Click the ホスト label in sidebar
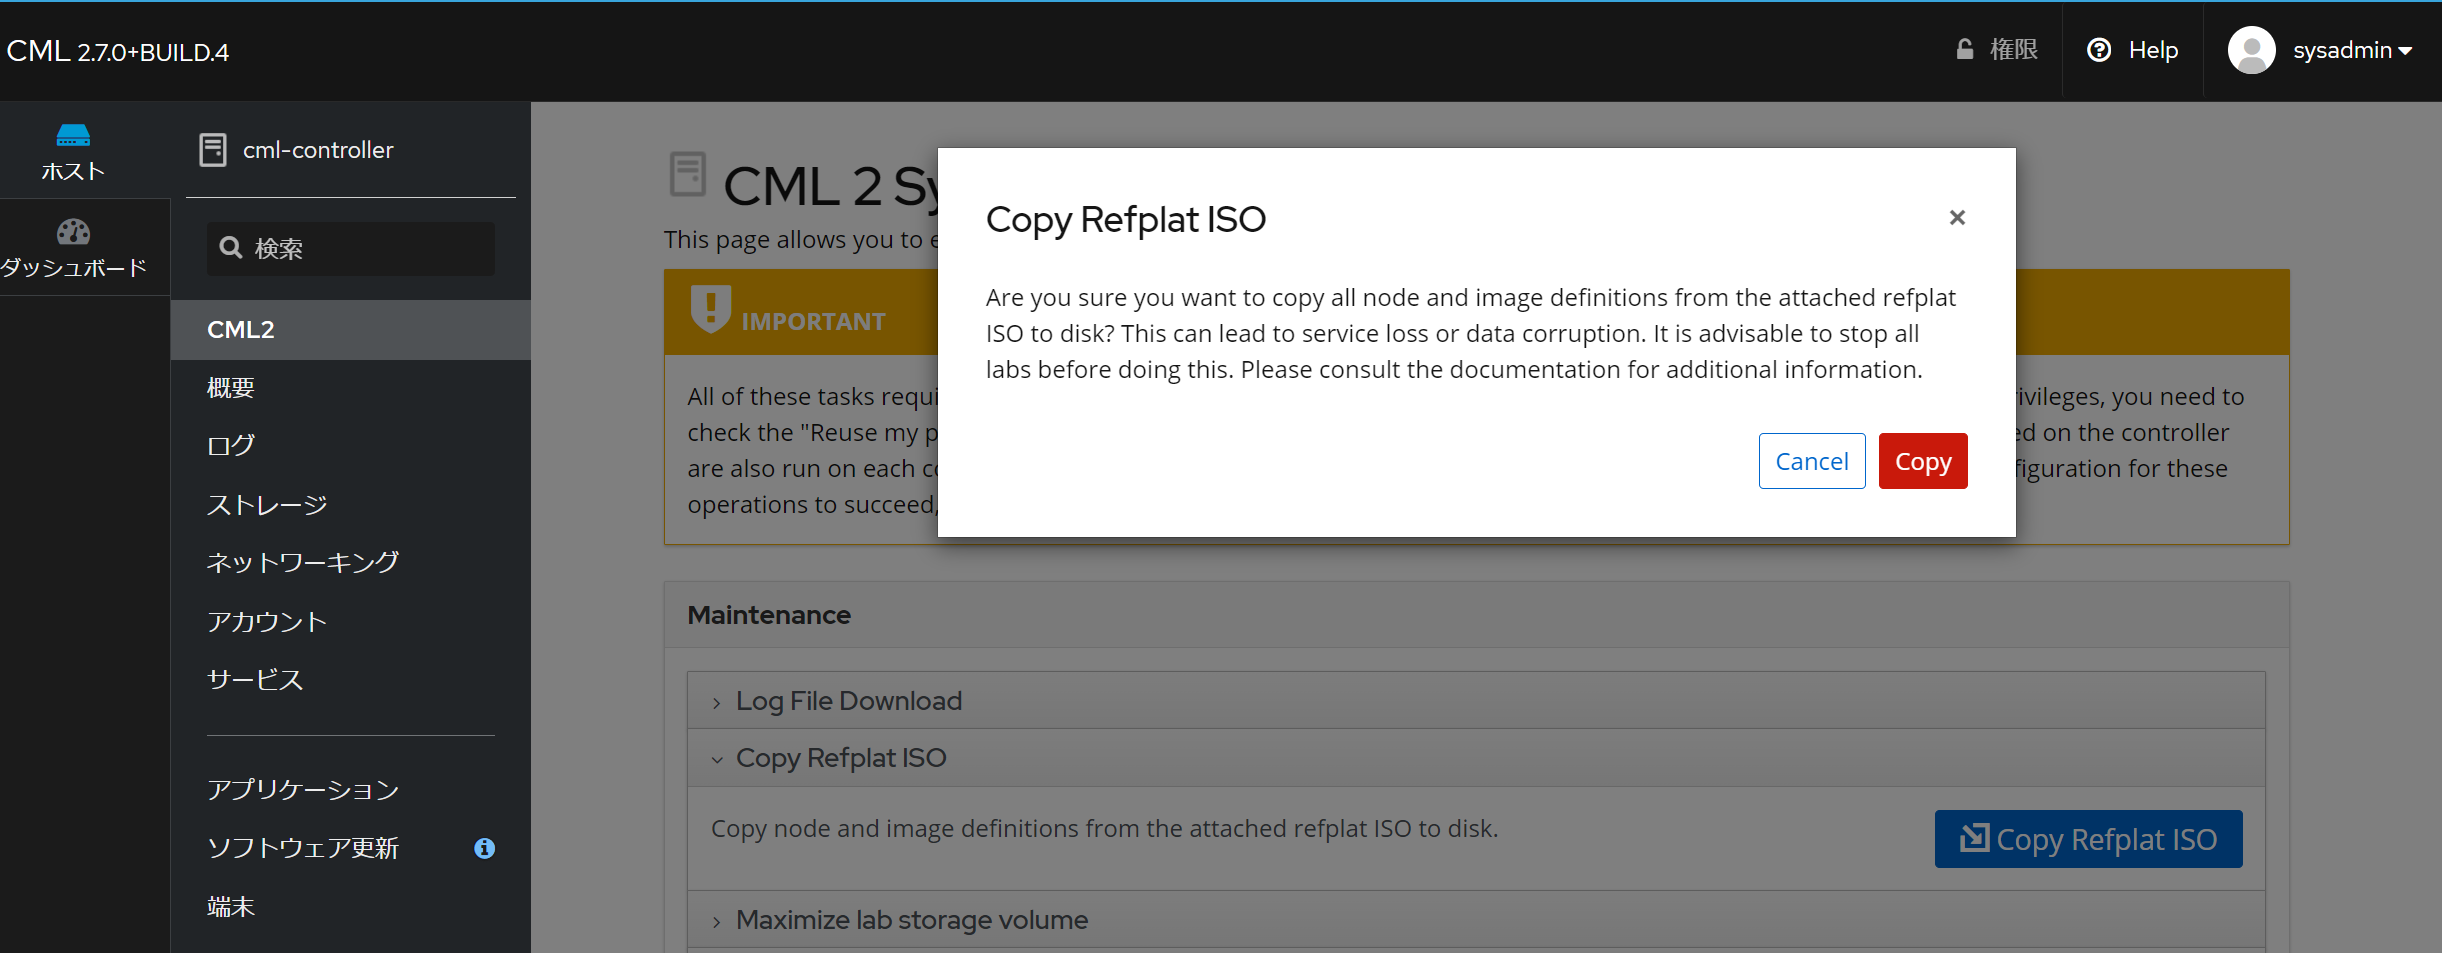The image size is (2442, 953). tap(73, 171)
